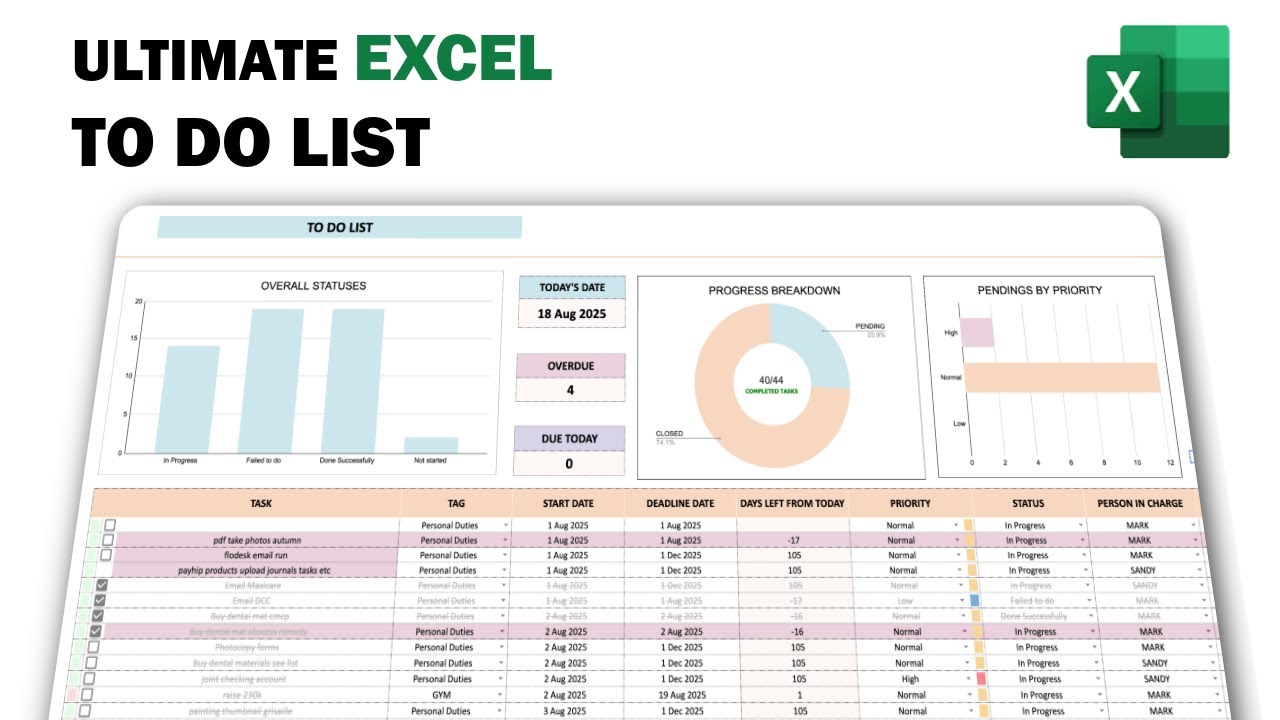Viewport: 1280px width, 720px height.
Task: Click the PENDINGS BY PRIORITY chart title
Action: pos(1040,290)
